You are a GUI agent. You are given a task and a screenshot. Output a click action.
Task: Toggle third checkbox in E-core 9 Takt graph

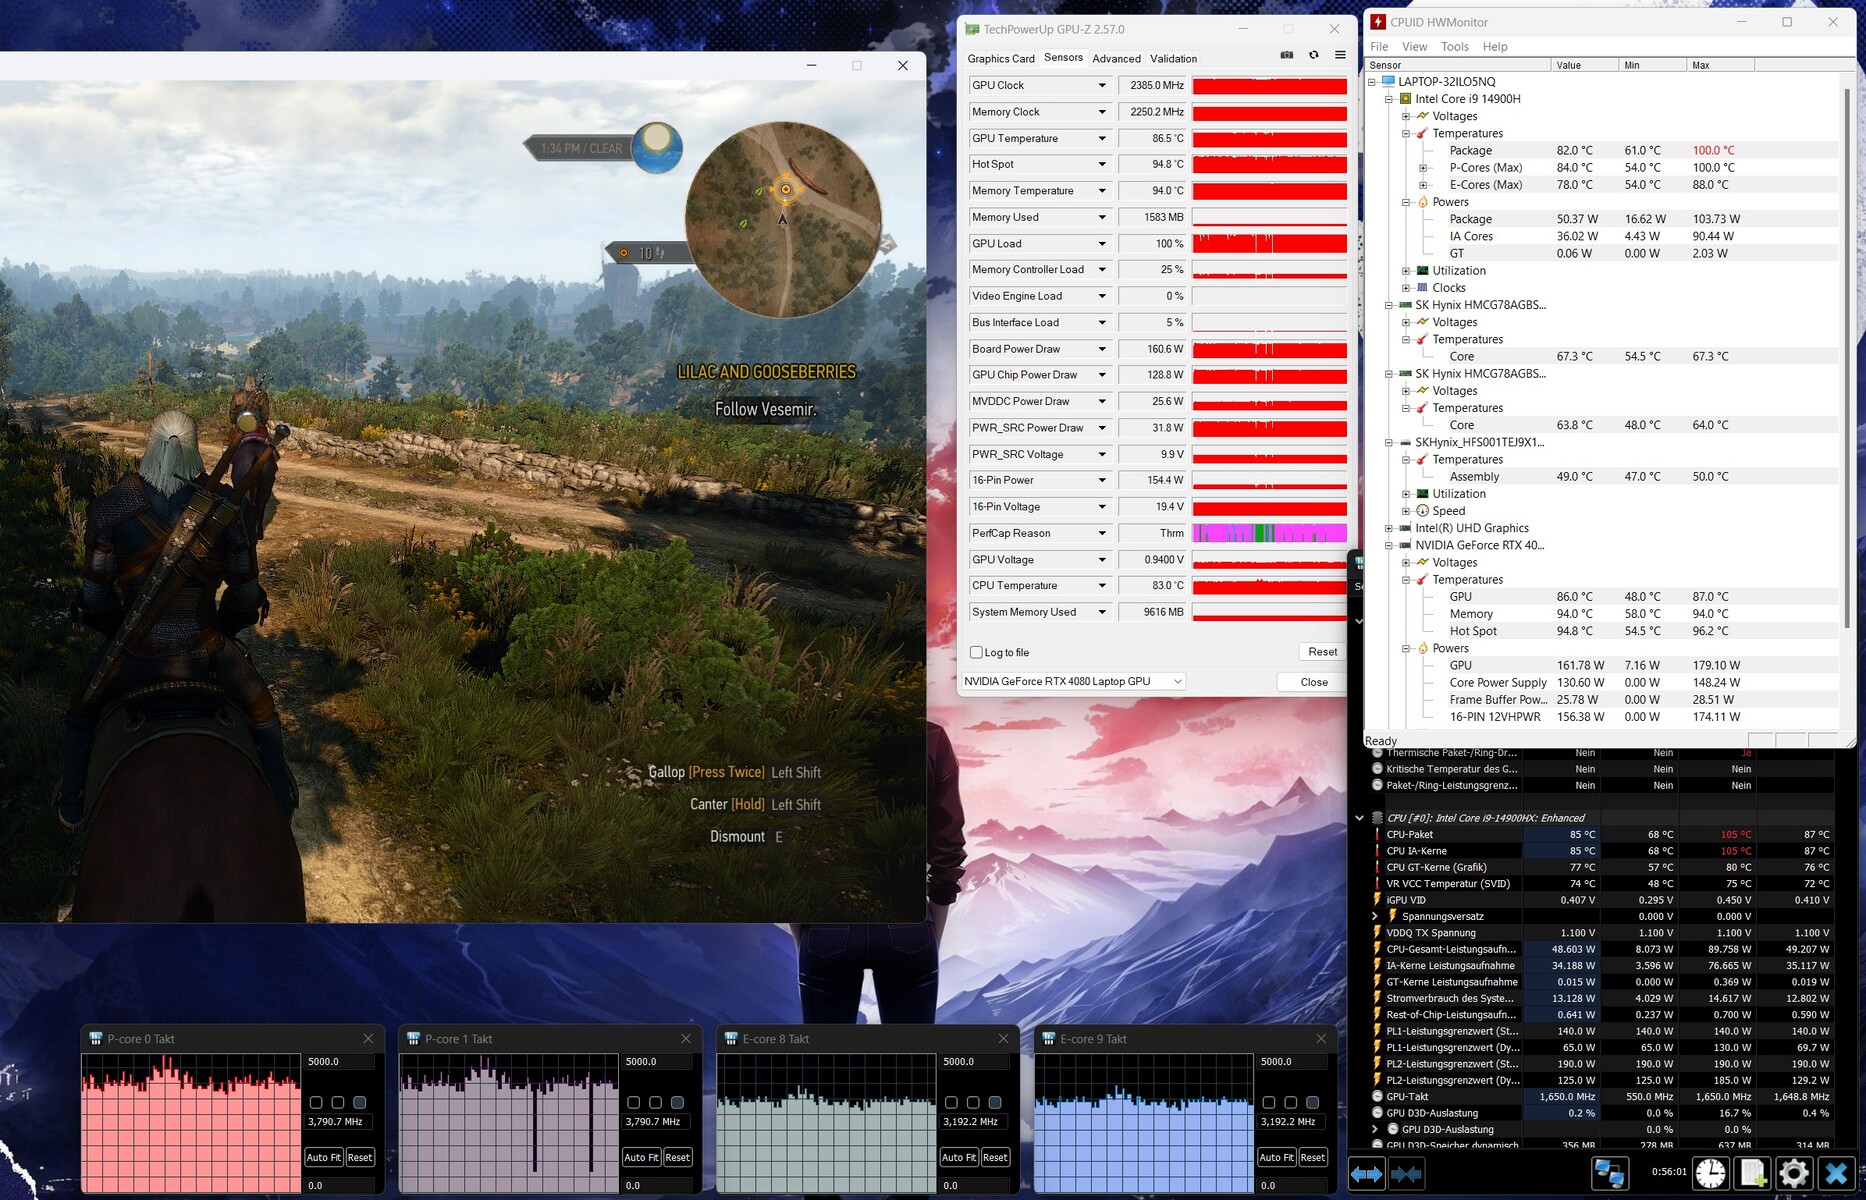coord(1313,1102)
